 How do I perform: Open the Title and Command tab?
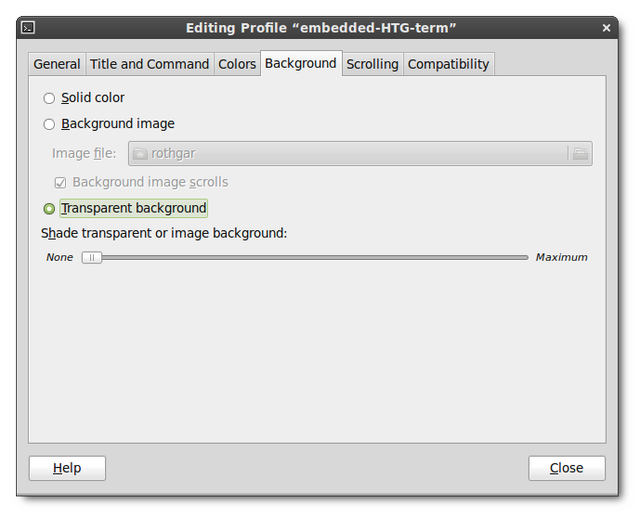tap(149, 64)
